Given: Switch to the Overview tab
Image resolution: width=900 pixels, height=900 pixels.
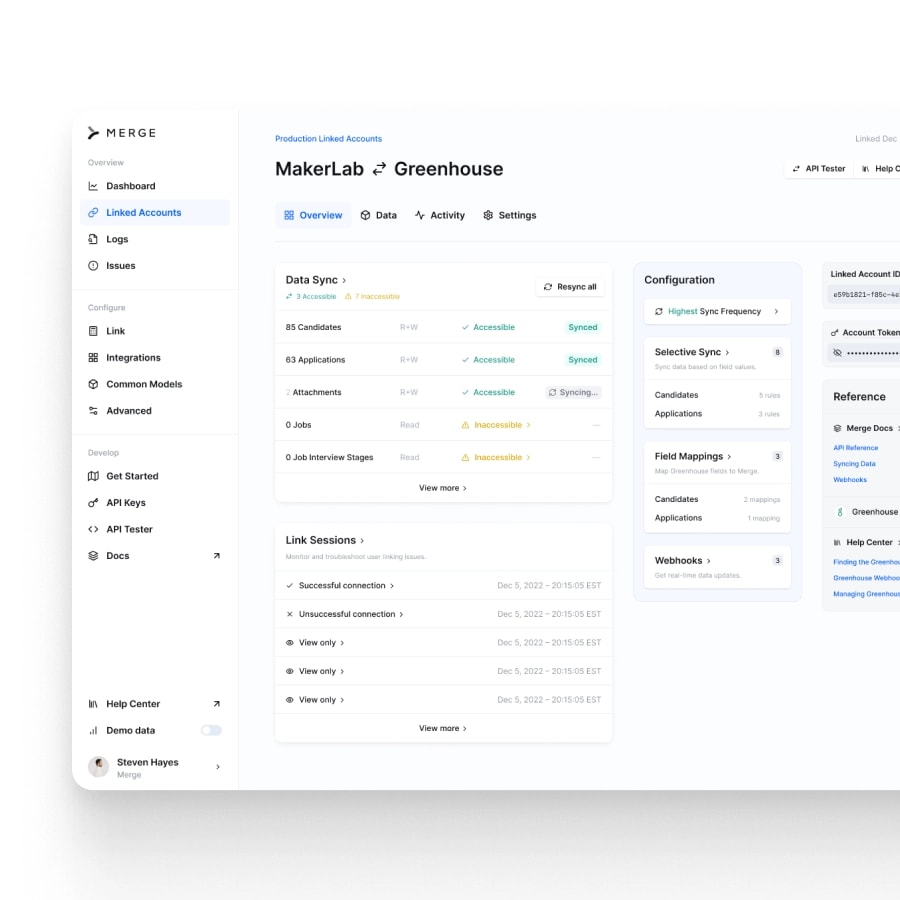Looking at the screenshot, I should pyautogui.click(x=313, y=215).
